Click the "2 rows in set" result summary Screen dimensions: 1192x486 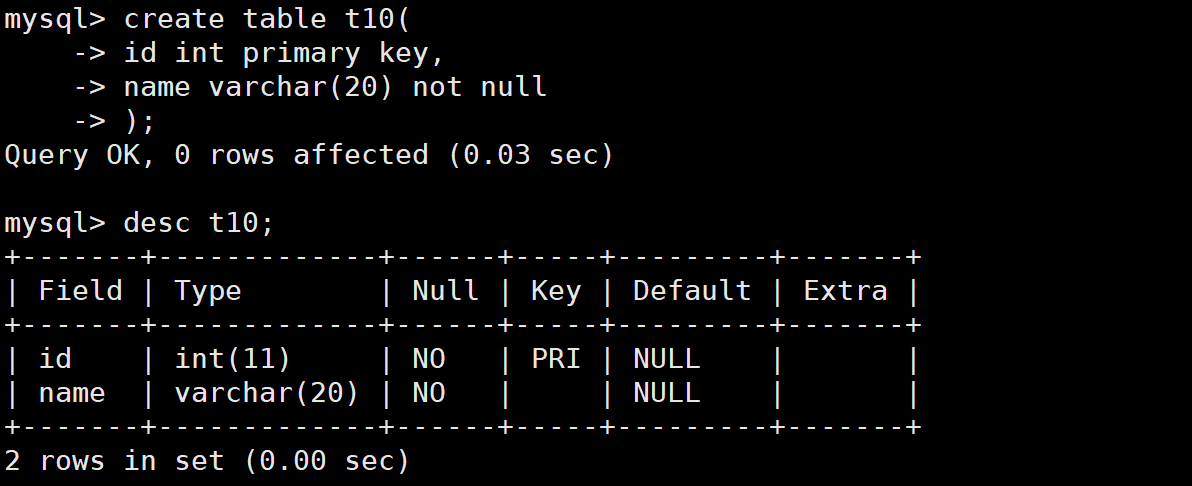[x=207, y=461]
